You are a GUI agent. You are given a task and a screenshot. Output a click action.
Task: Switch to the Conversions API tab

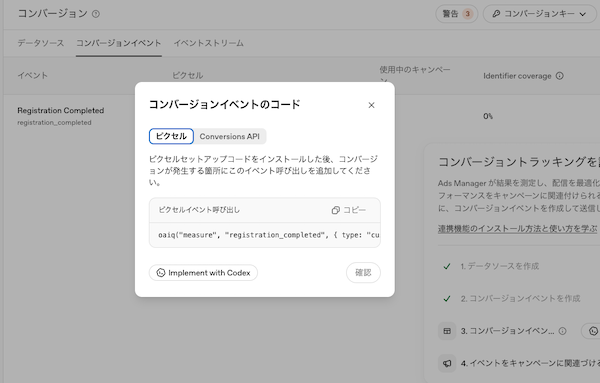230,136
